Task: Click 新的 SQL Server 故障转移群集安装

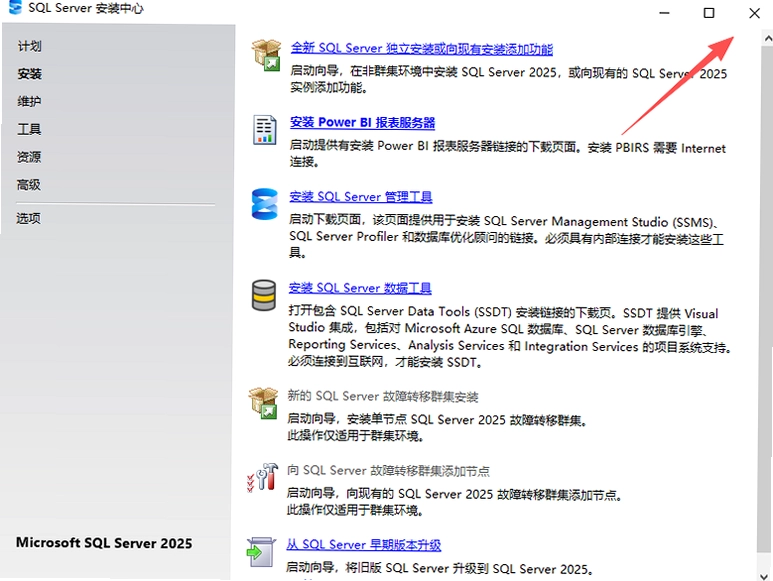Action: (x=383, y=396)
